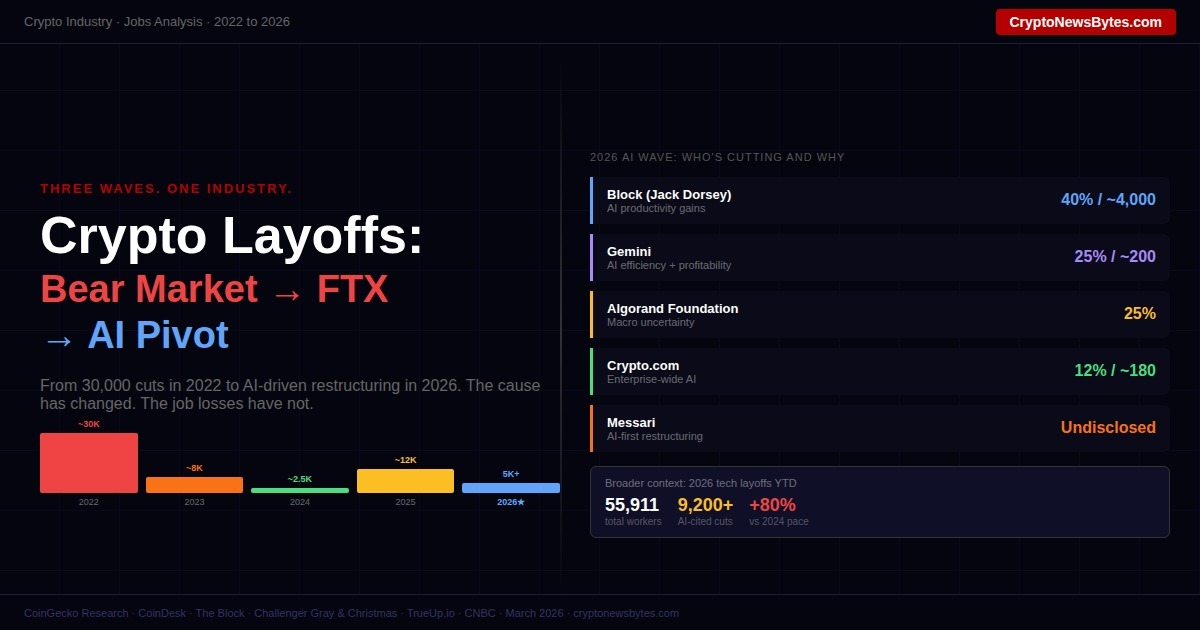This screenshot has height=630, width=1200.
Task: Select the blue 2026 5K+ bar
Action: [510, 487]
